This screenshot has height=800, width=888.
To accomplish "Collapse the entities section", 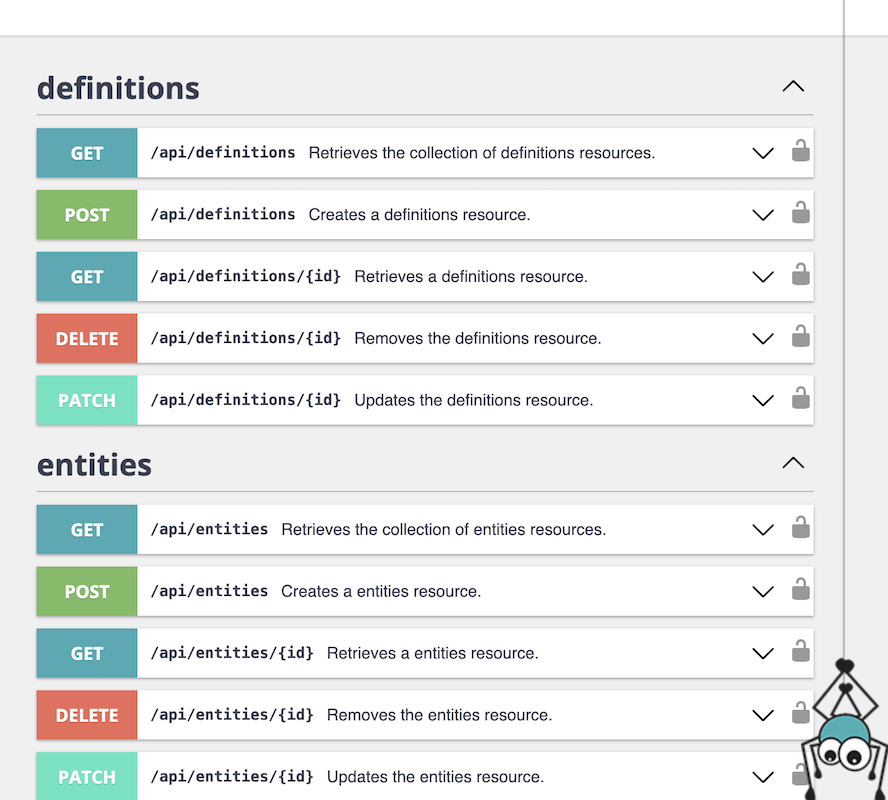I will 793,464.
